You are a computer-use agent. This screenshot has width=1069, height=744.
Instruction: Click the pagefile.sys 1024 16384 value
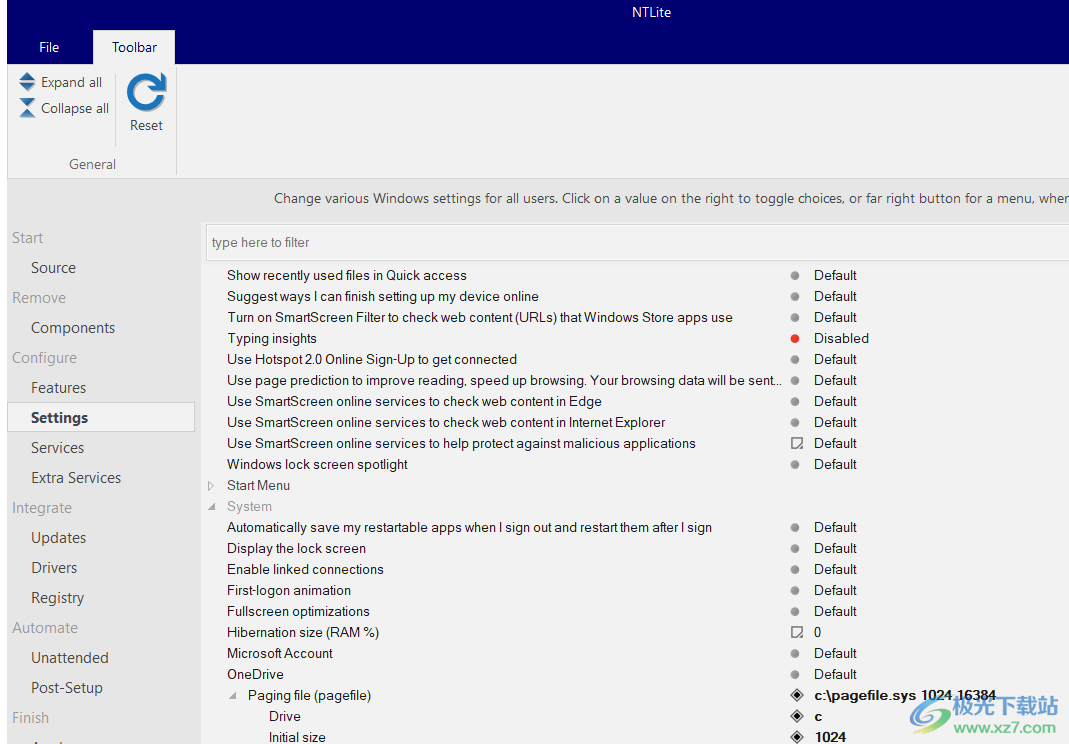click(905, 696)
